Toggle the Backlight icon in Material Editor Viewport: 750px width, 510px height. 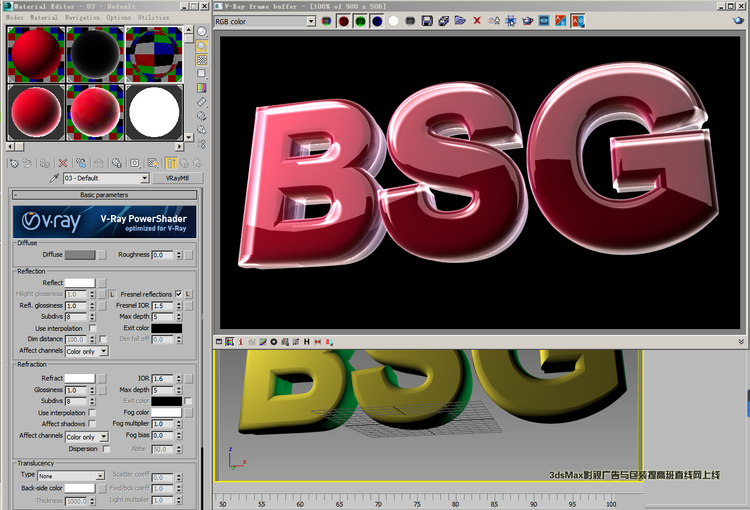tap(202, 46)
